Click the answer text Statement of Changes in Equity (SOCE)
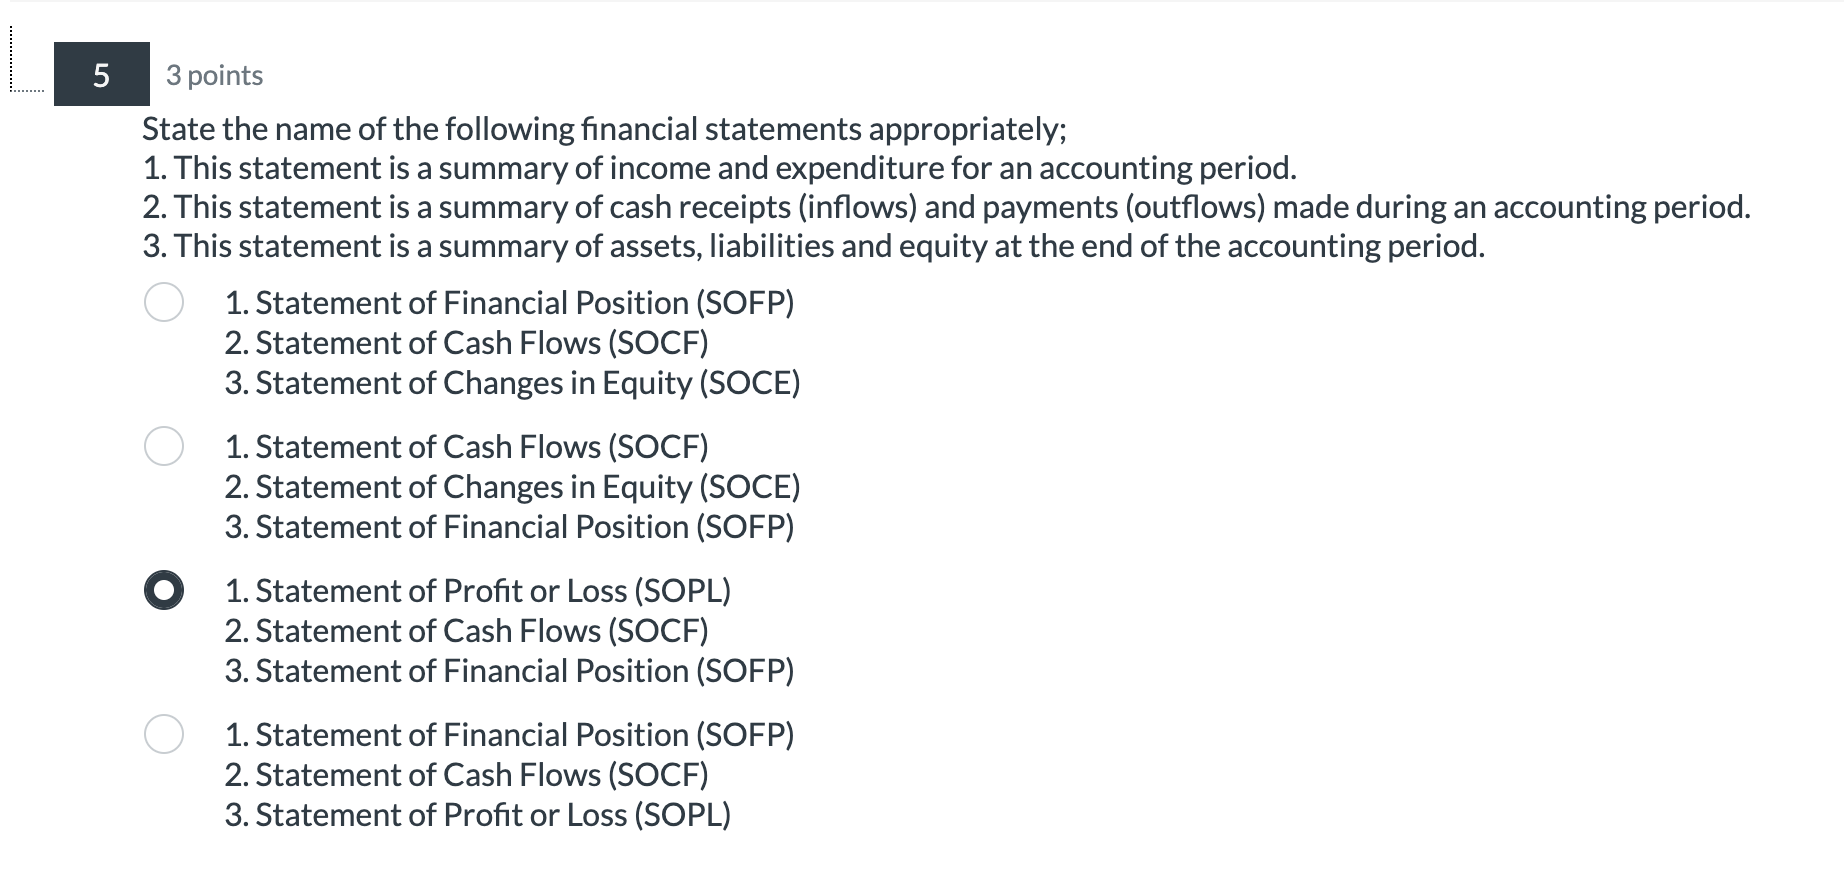This screenshot has height=878, width=1844. click(x=512, y=383)
